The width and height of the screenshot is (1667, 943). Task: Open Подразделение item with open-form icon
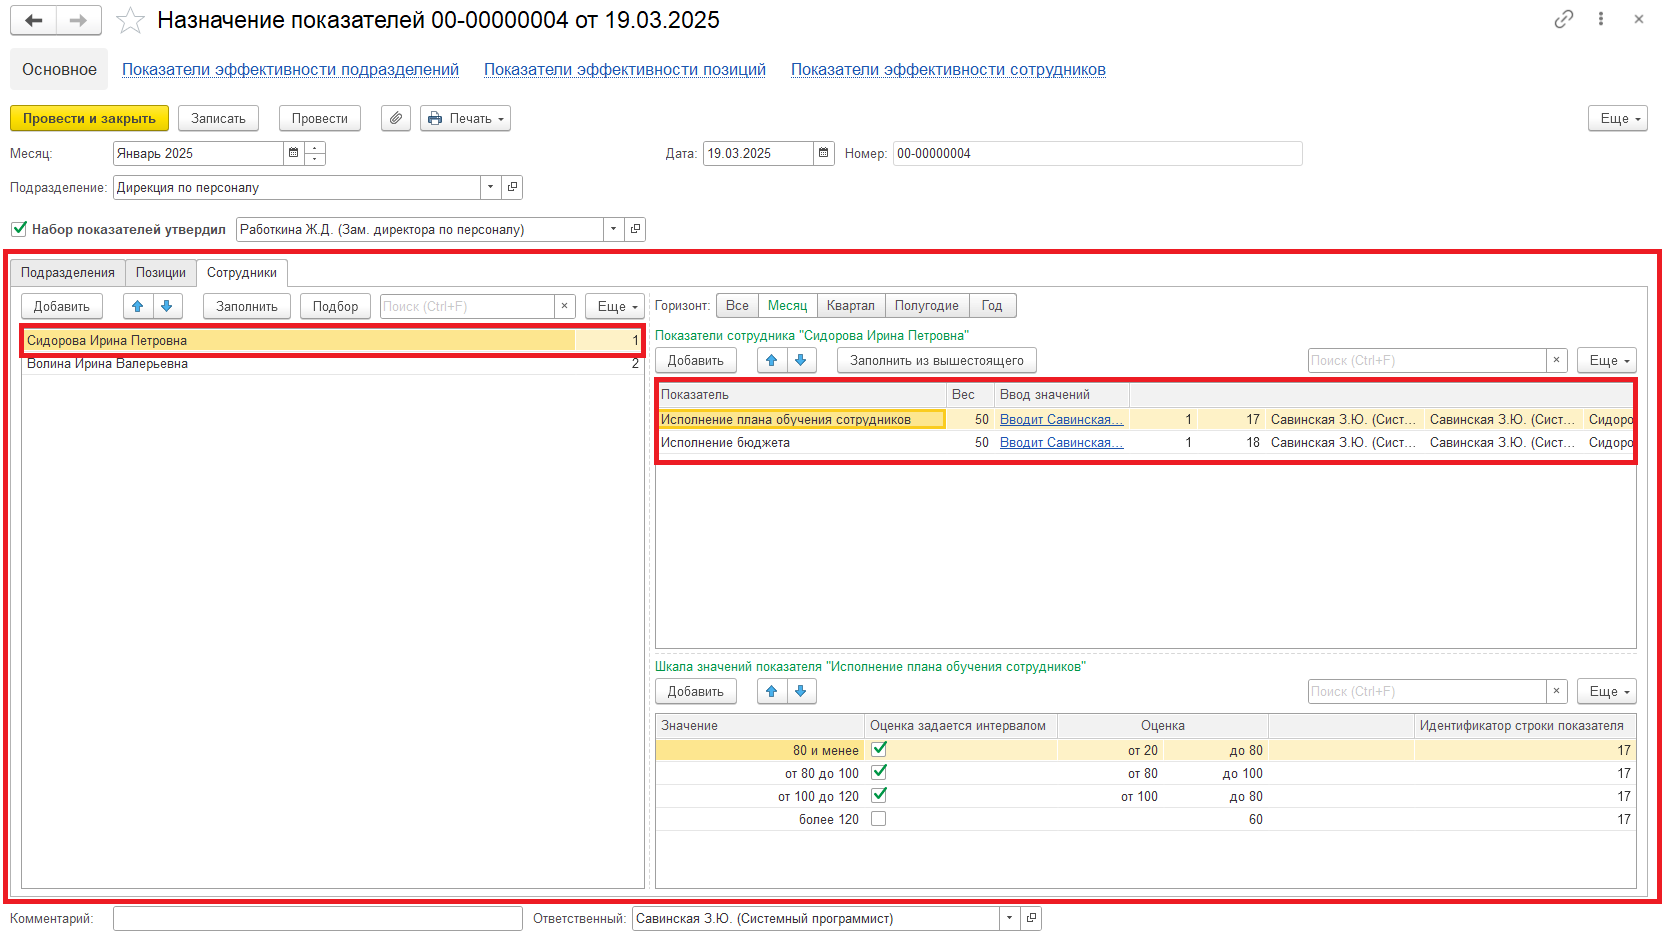tap(512, 187)
